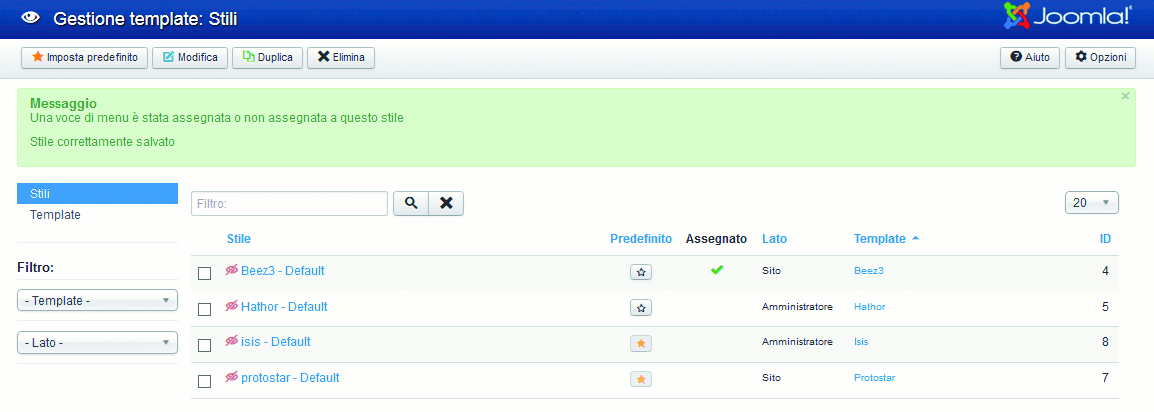Check the protostar - Default row checkbox
The width and height of the screenshot is (1154, 412).
pyautogui.click(x=205, y=381)
